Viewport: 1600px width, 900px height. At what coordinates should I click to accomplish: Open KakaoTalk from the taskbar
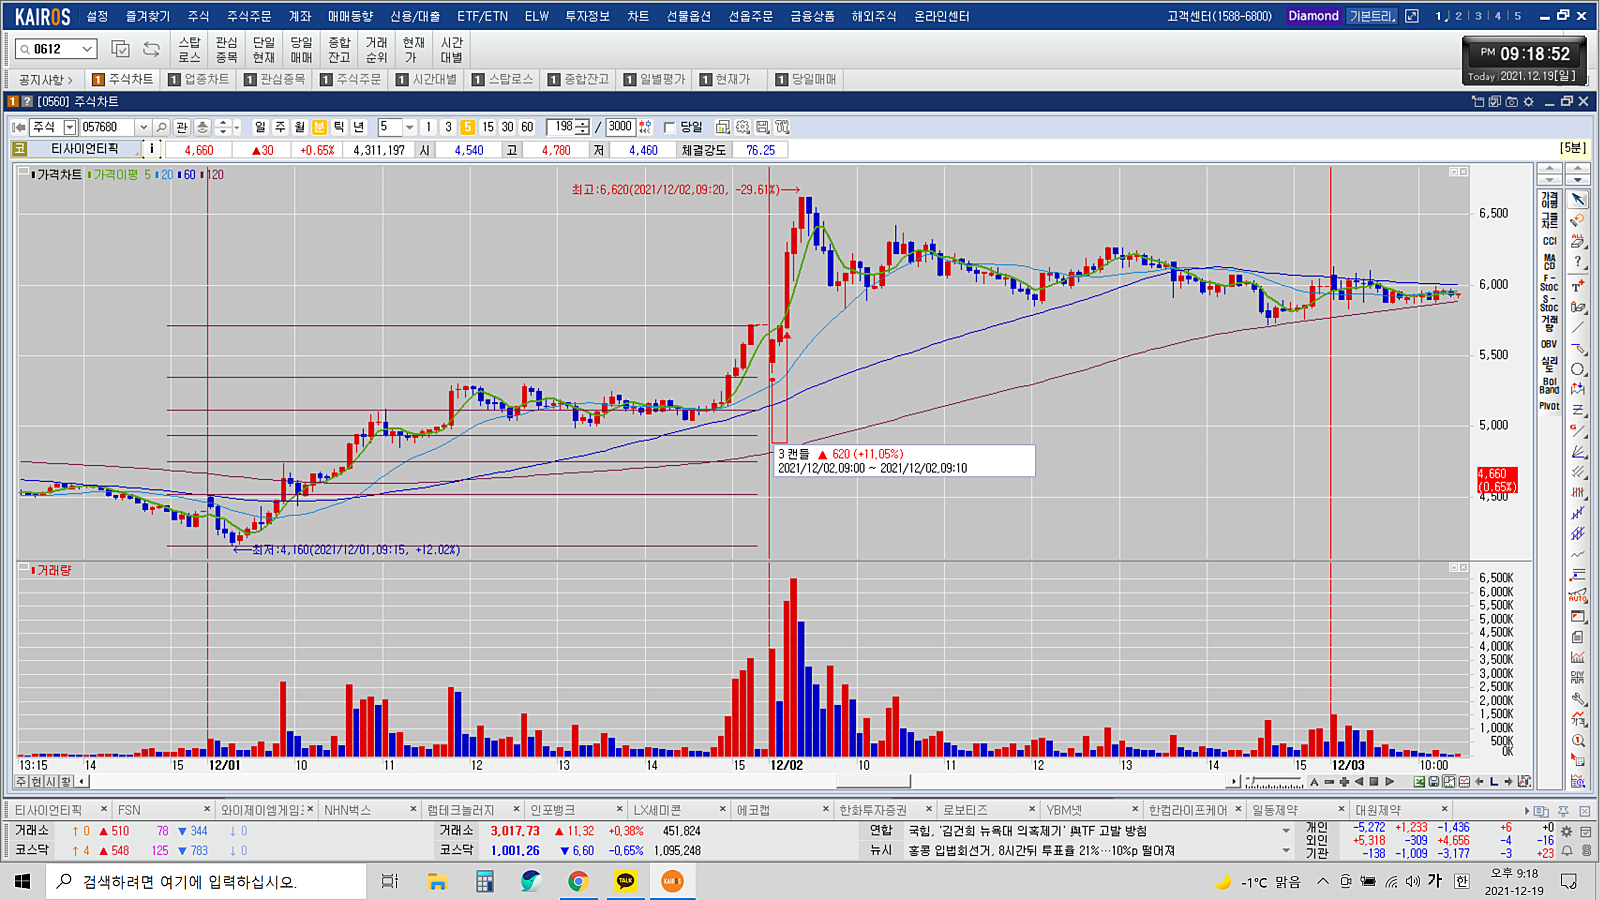[x=625, y=881]
